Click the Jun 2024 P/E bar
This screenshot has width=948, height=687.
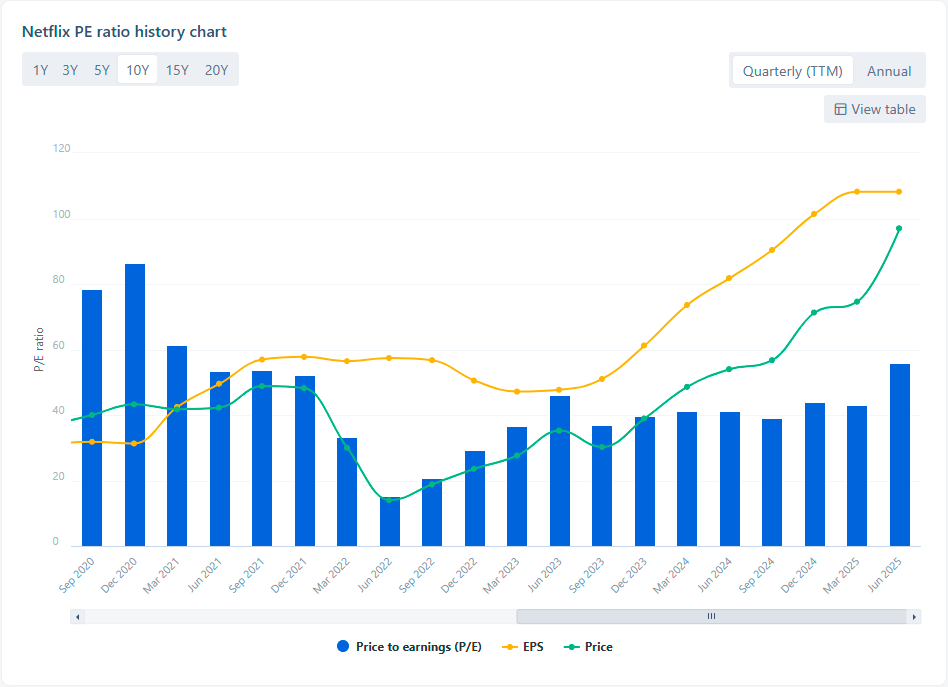[730, 479]
